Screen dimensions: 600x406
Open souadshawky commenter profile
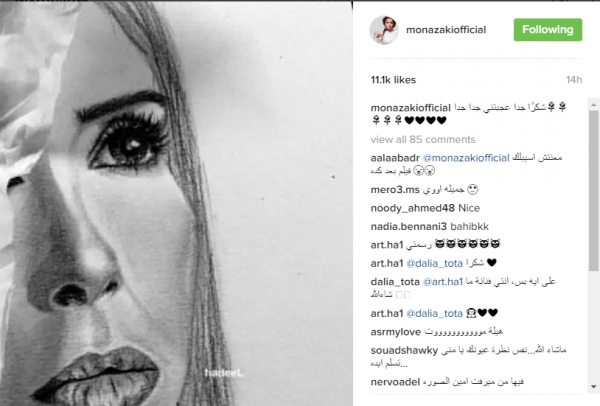404,350
